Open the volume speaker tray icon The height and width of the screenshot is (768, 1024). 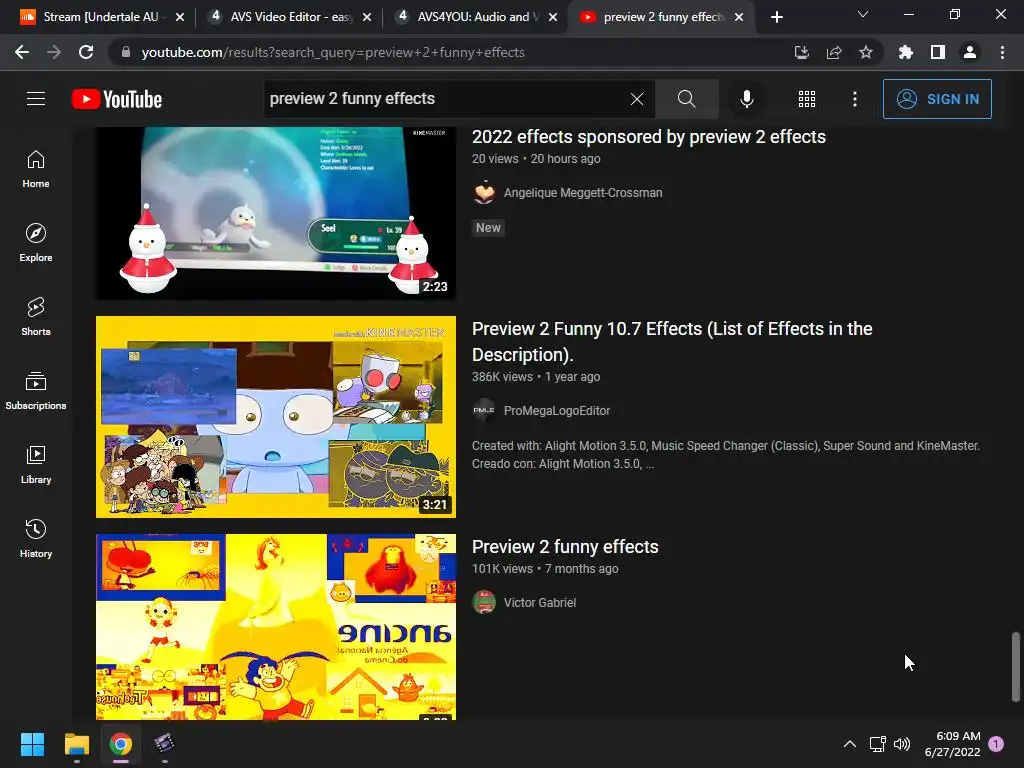pos(902,744)
